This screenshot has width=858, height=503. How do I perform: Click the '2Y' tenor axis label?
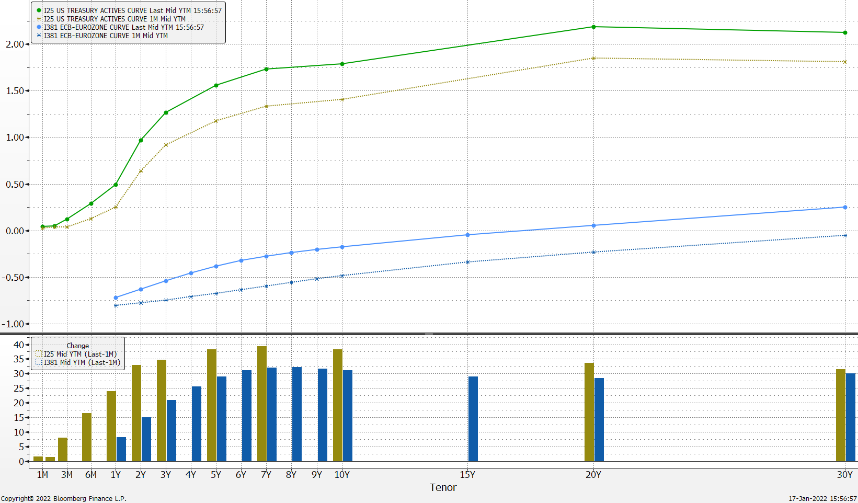141,475
